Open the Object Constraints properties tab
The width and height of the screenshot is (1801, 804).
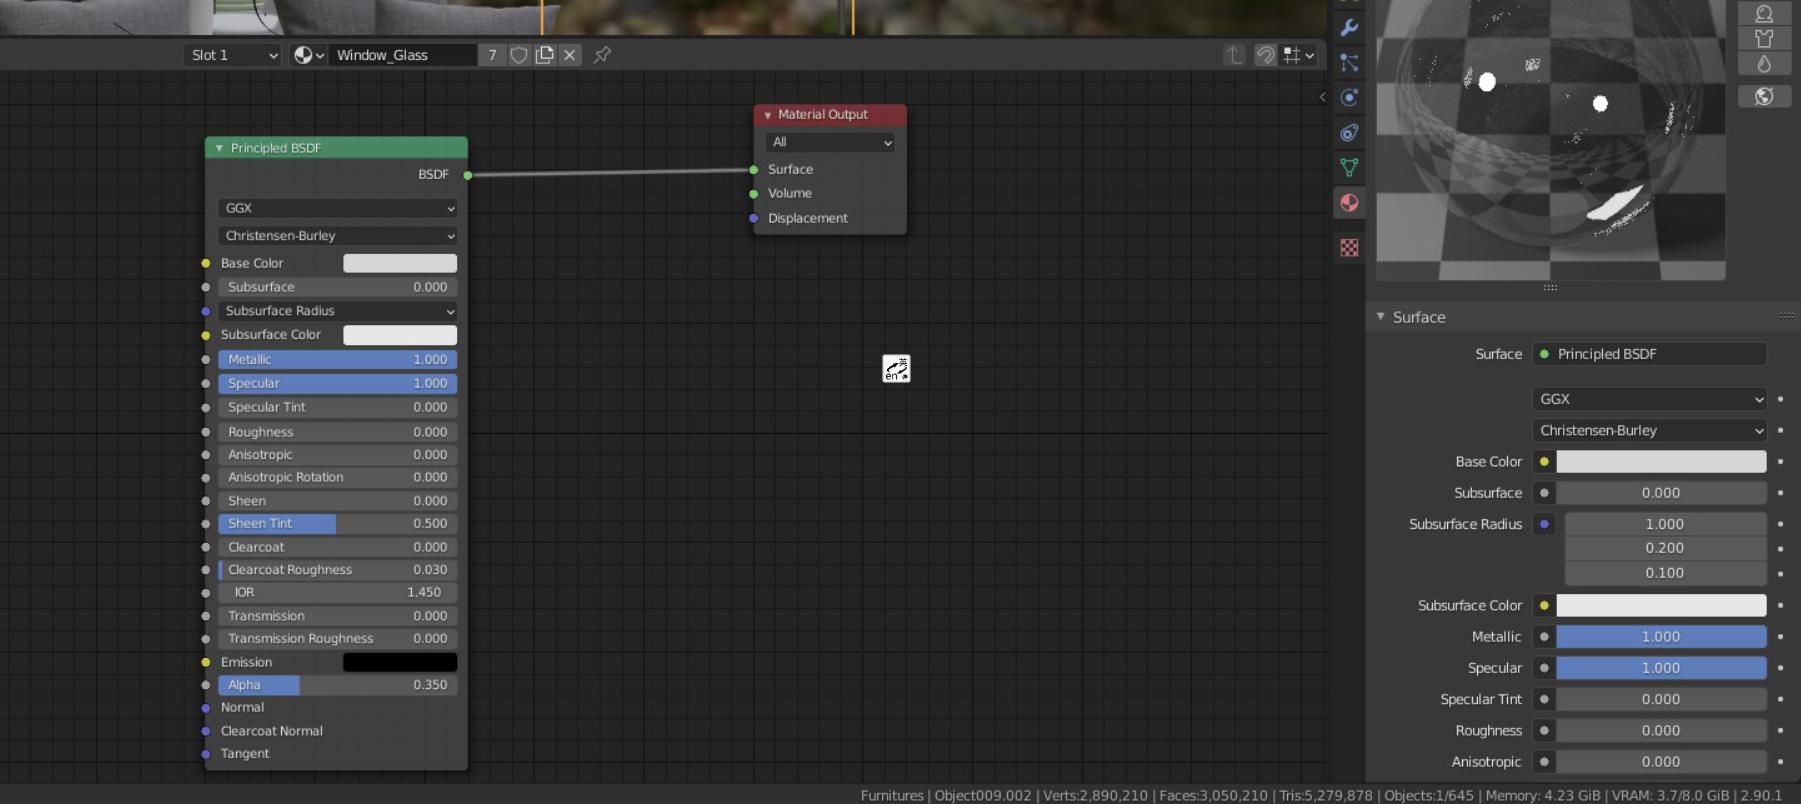coord(1349,132)
